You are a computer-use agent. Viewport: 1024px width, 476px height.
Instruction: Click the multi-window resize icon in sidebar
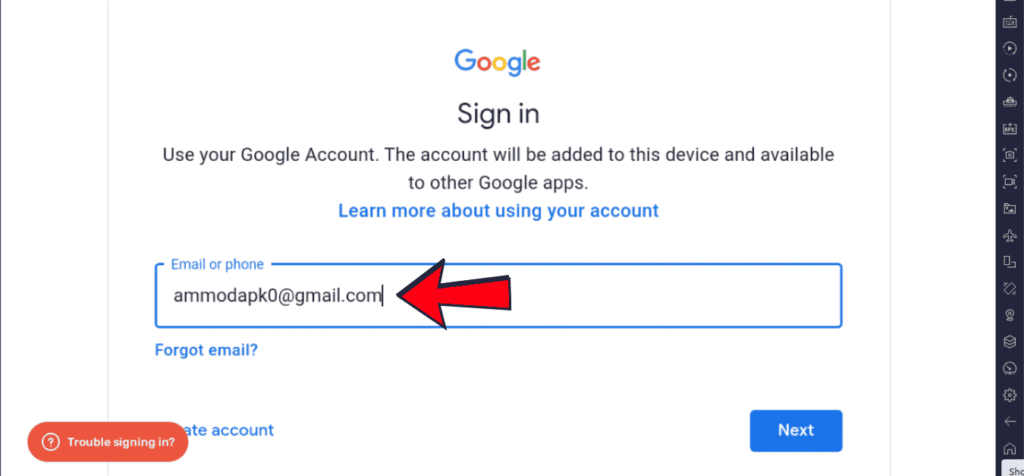tap(1010, 262)
